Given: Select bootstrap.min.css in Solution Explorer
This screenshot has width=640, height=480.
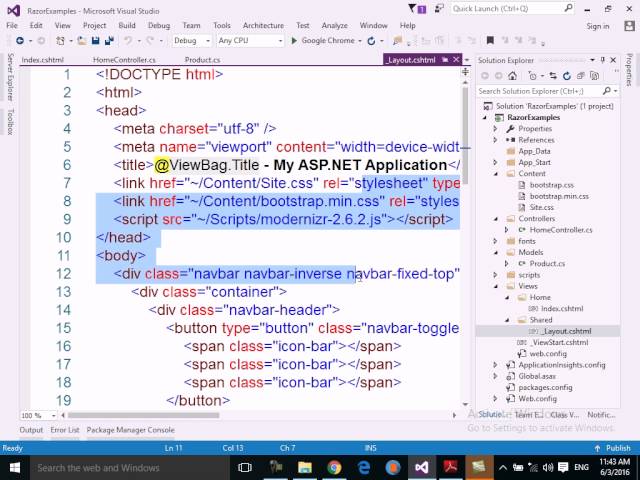Looking at the screenshot, I should tap(559, 196).
